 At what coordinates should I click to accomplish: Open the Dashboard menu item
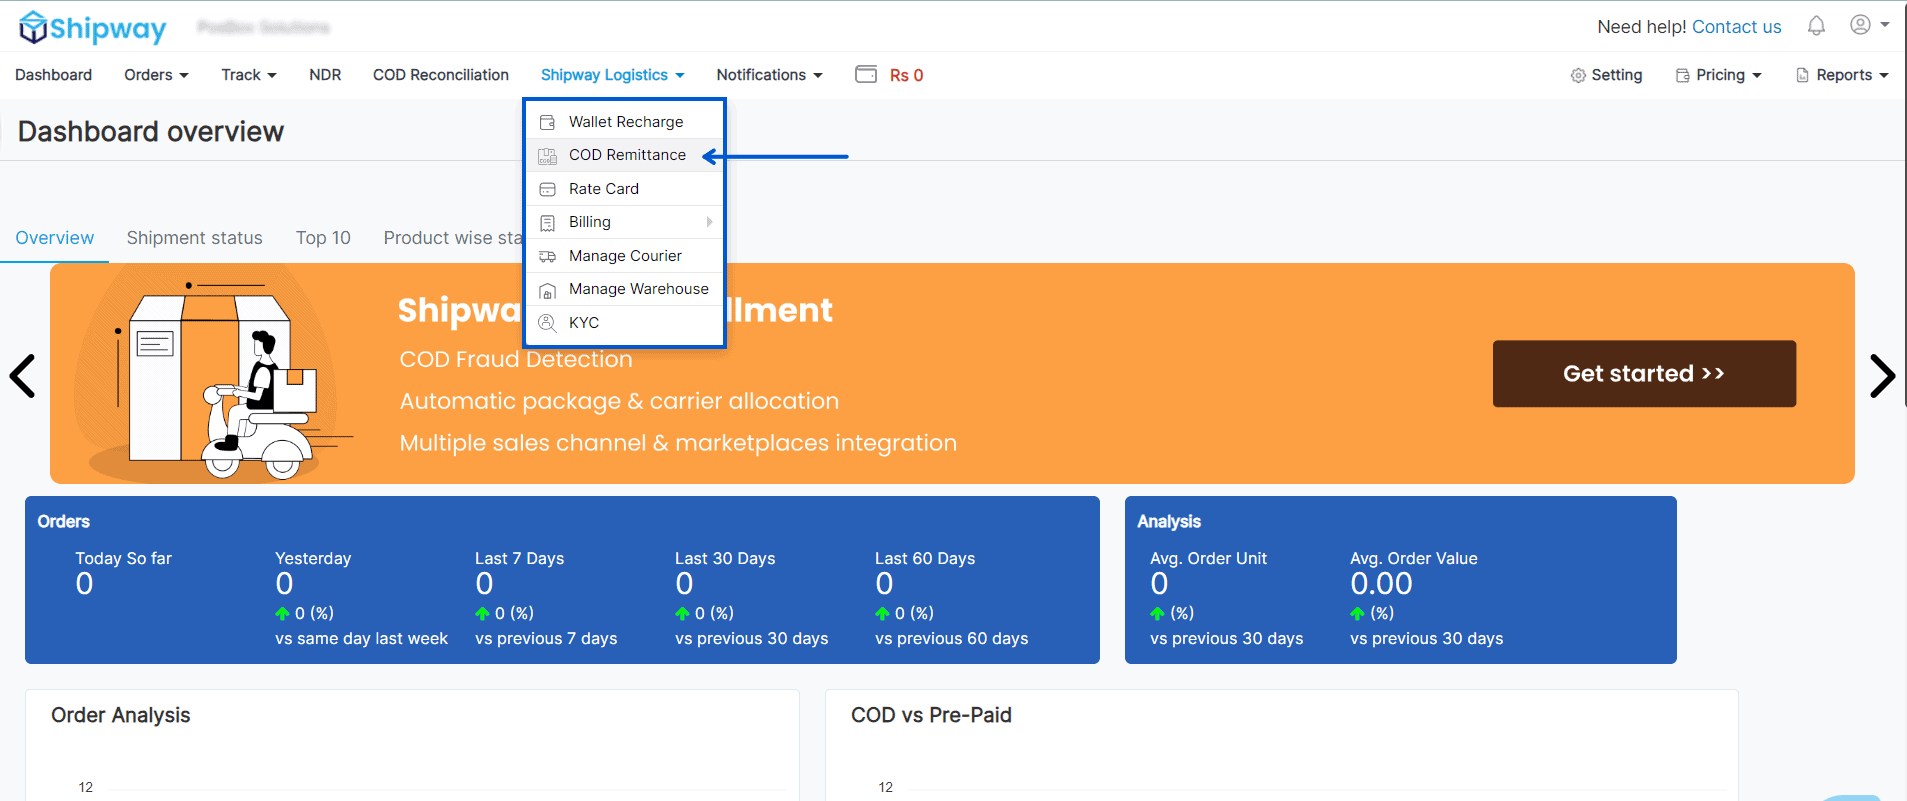tap(54, 75)
